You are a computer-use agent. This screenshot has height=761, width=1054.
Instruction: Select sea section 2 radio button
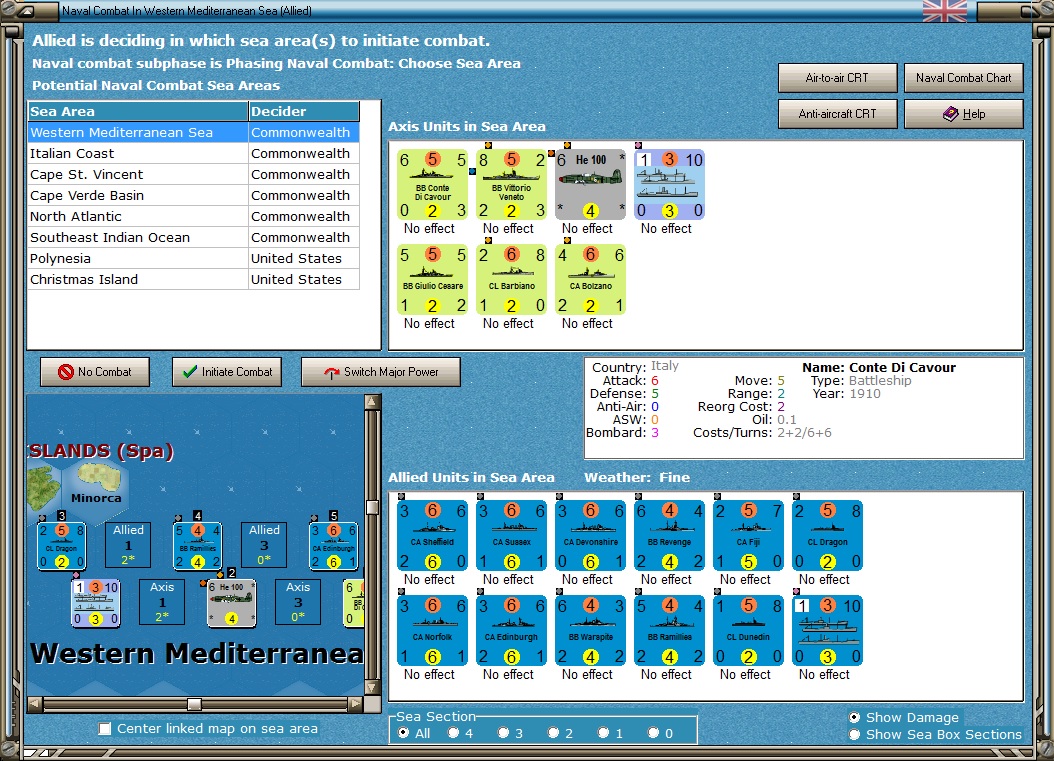[x=553, y=733]
